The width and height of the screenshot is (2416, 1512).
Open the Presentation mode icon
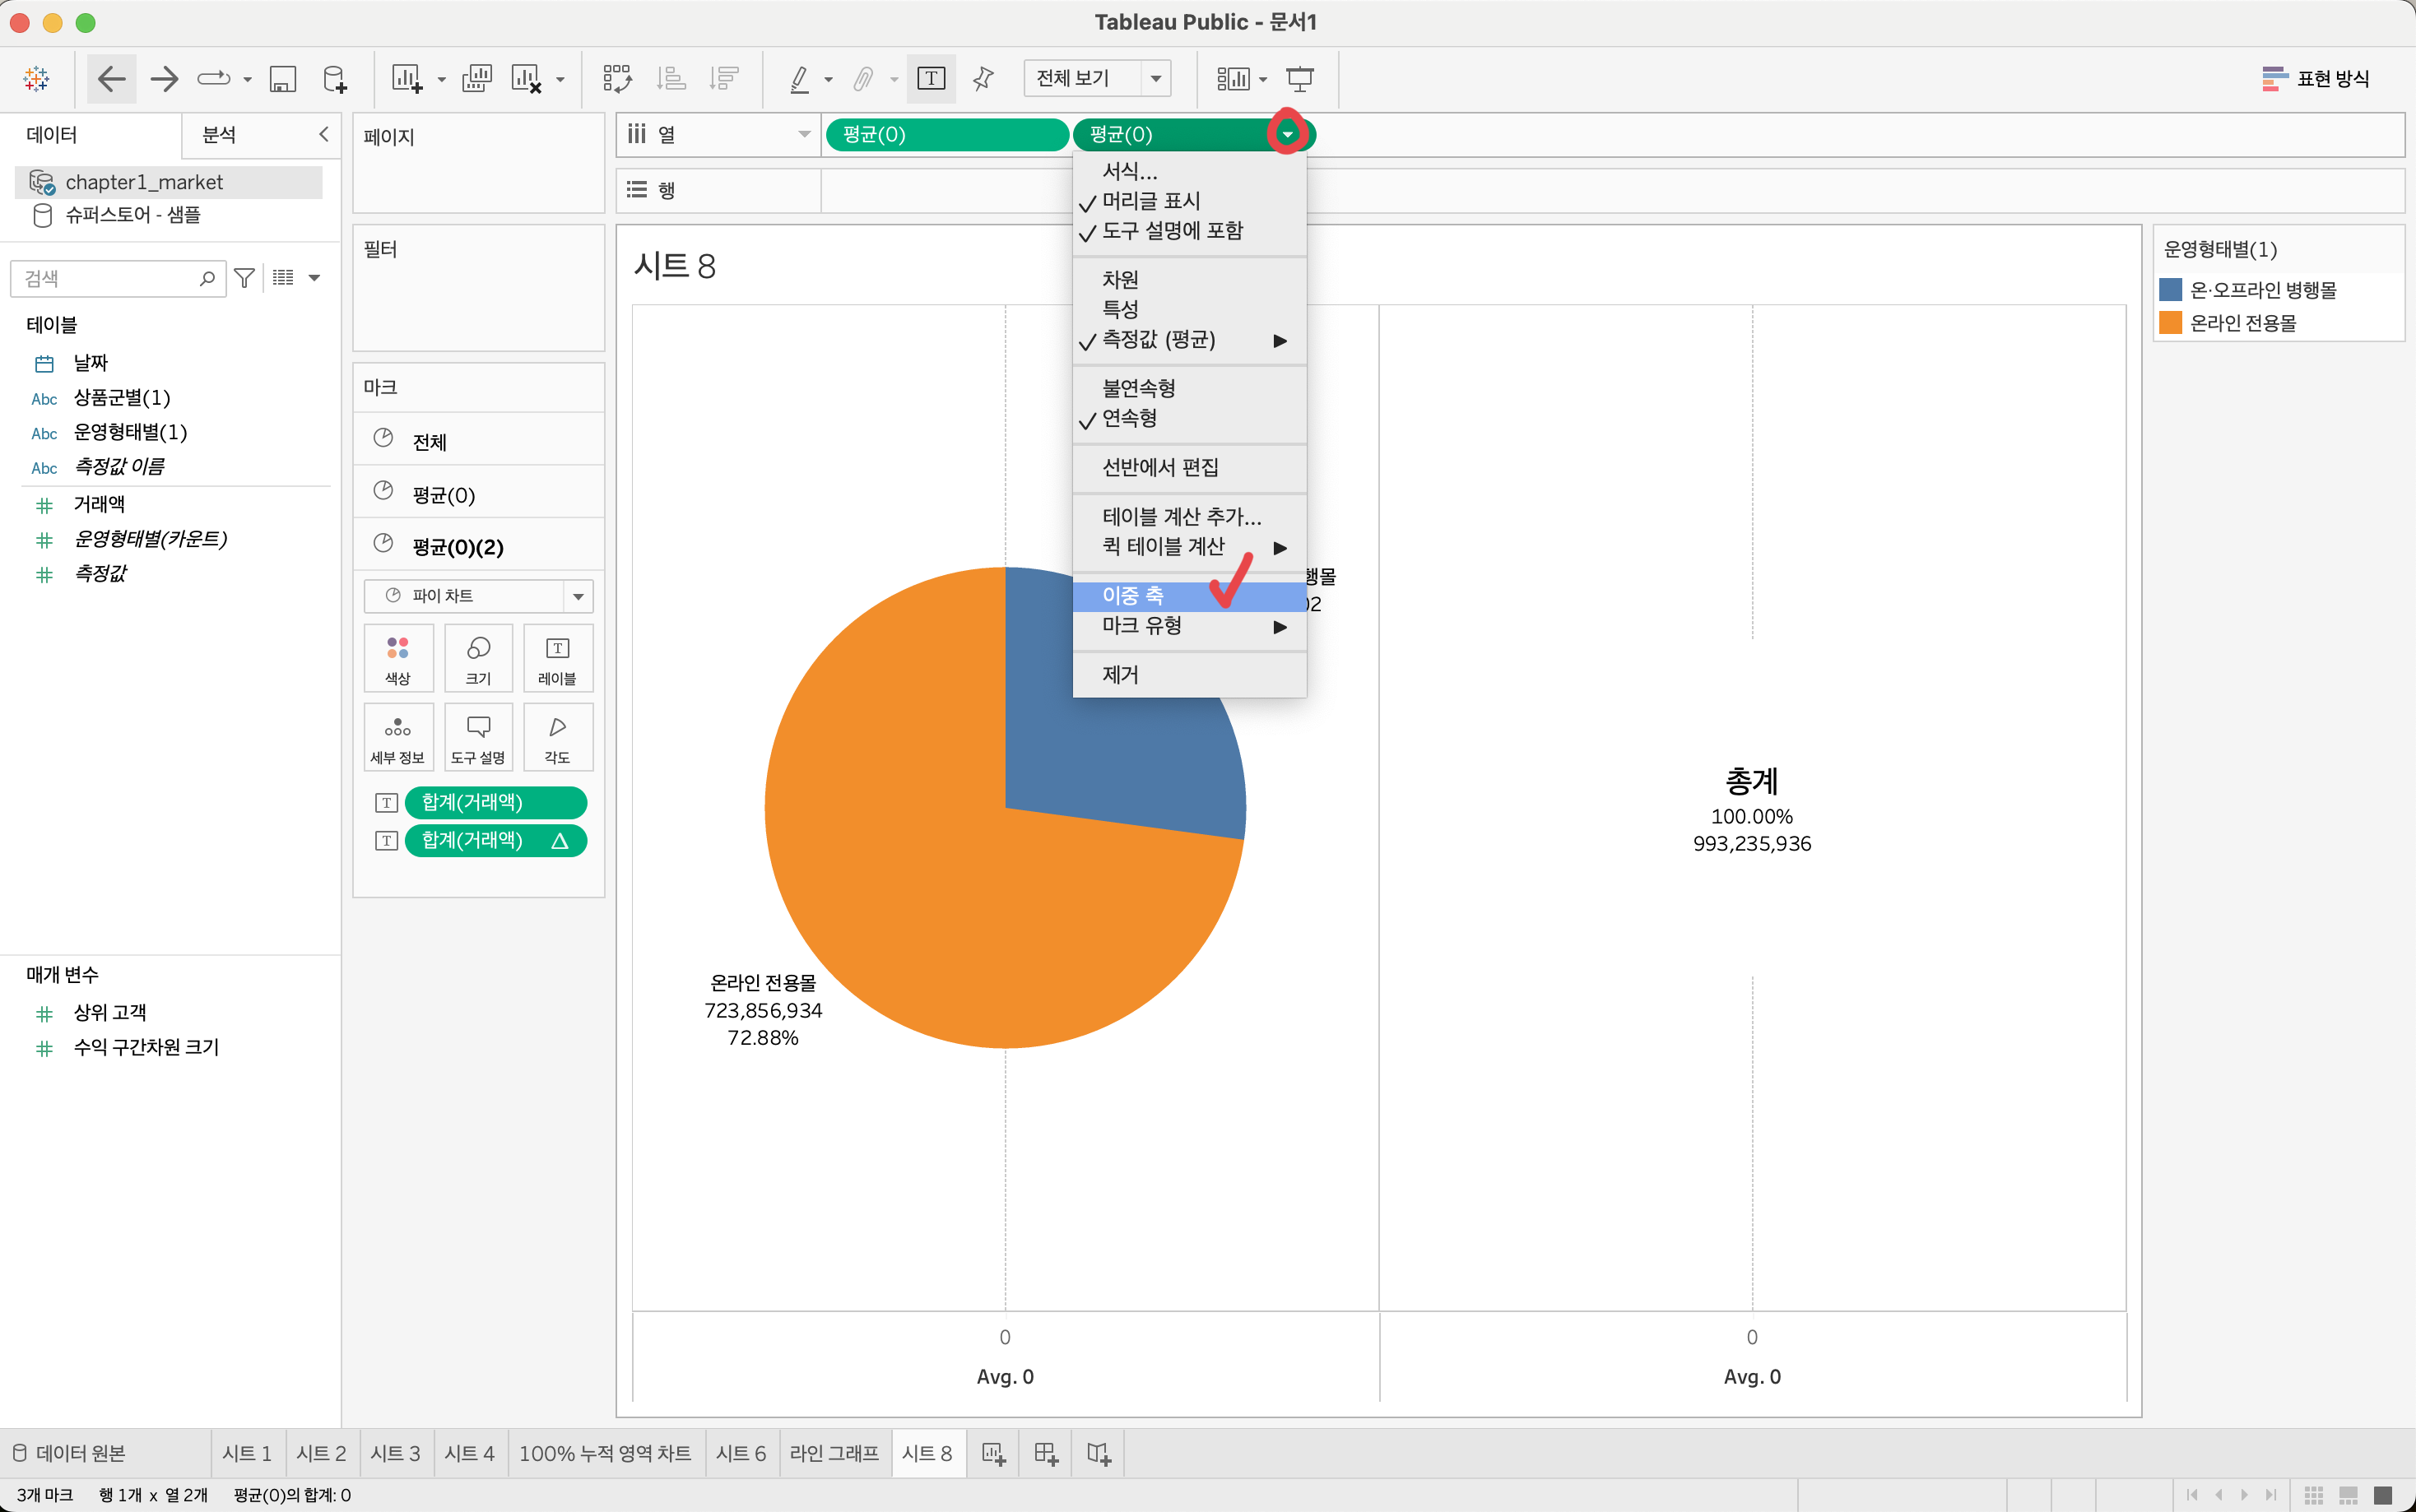coord(1299,78)
